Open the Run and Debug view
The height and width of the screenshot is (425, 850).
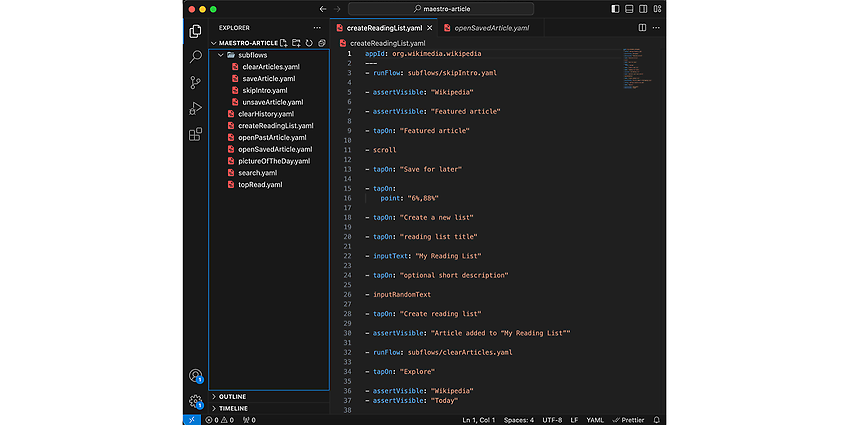[x=195, y=108]
